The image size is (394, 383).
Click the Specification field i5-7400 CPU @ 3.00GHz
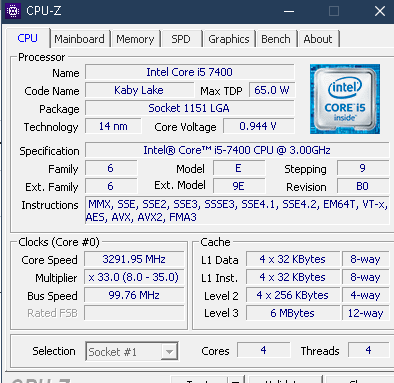[x=237, y=150]
